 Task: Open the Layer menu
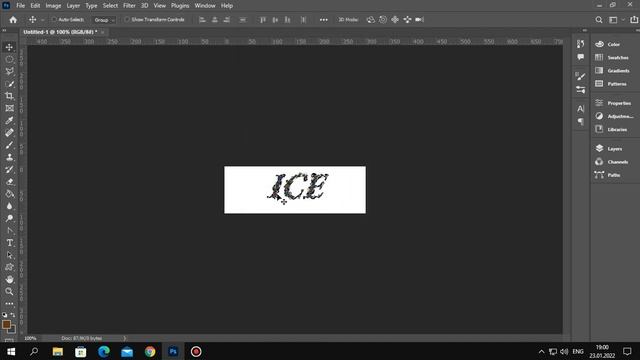tap(73, 6)
